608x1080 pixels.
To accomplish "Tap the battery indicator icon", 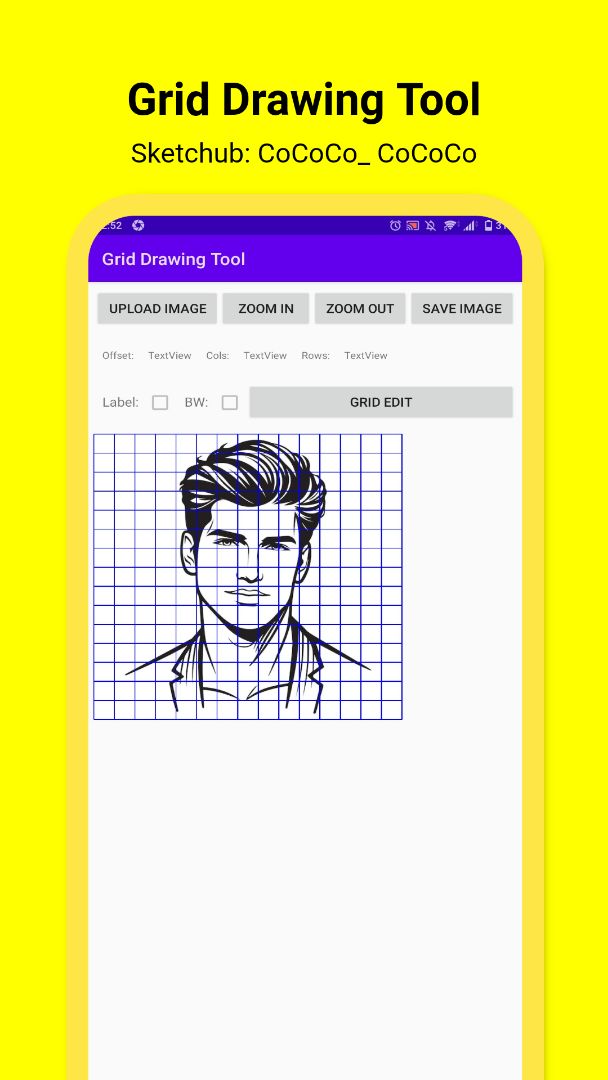I will click(488, 226).
